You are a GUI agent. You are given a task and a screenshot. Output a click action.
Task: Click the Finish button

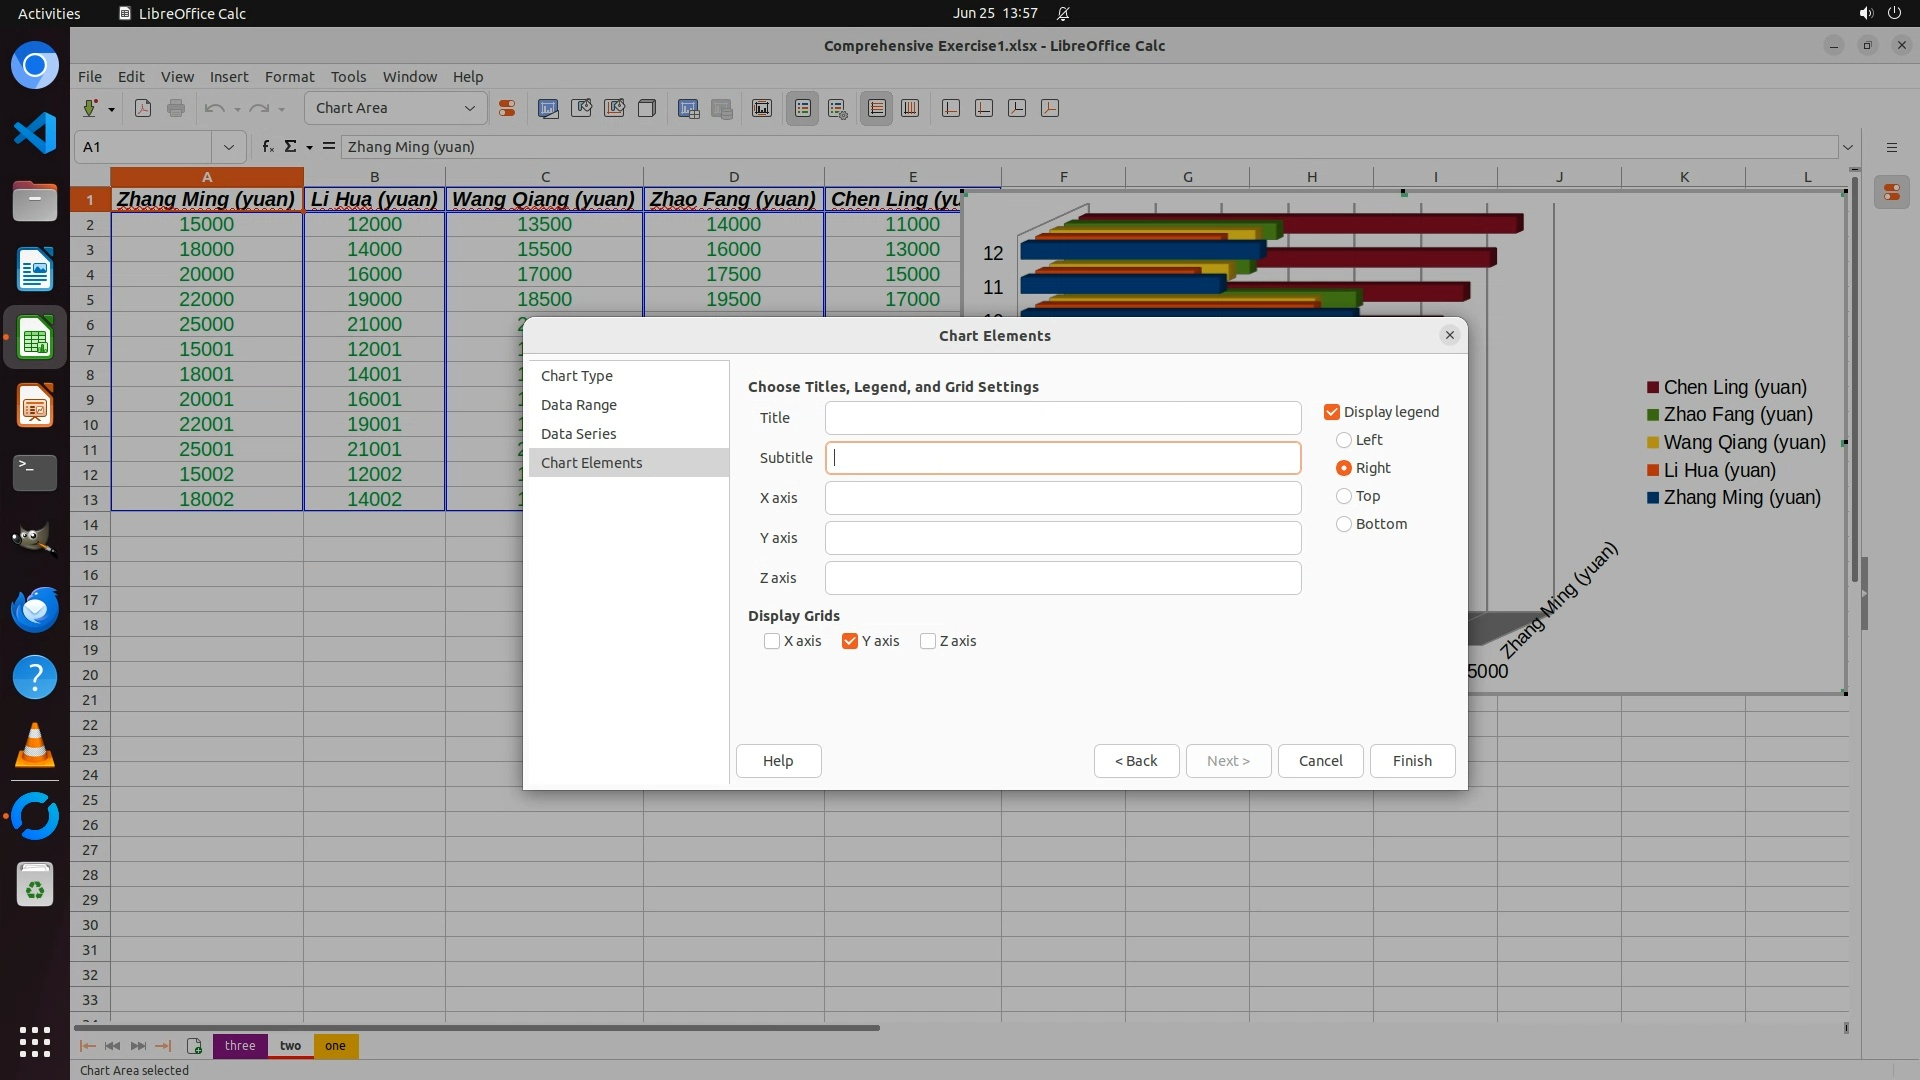pyautogui.click(x=1411, y=761)
